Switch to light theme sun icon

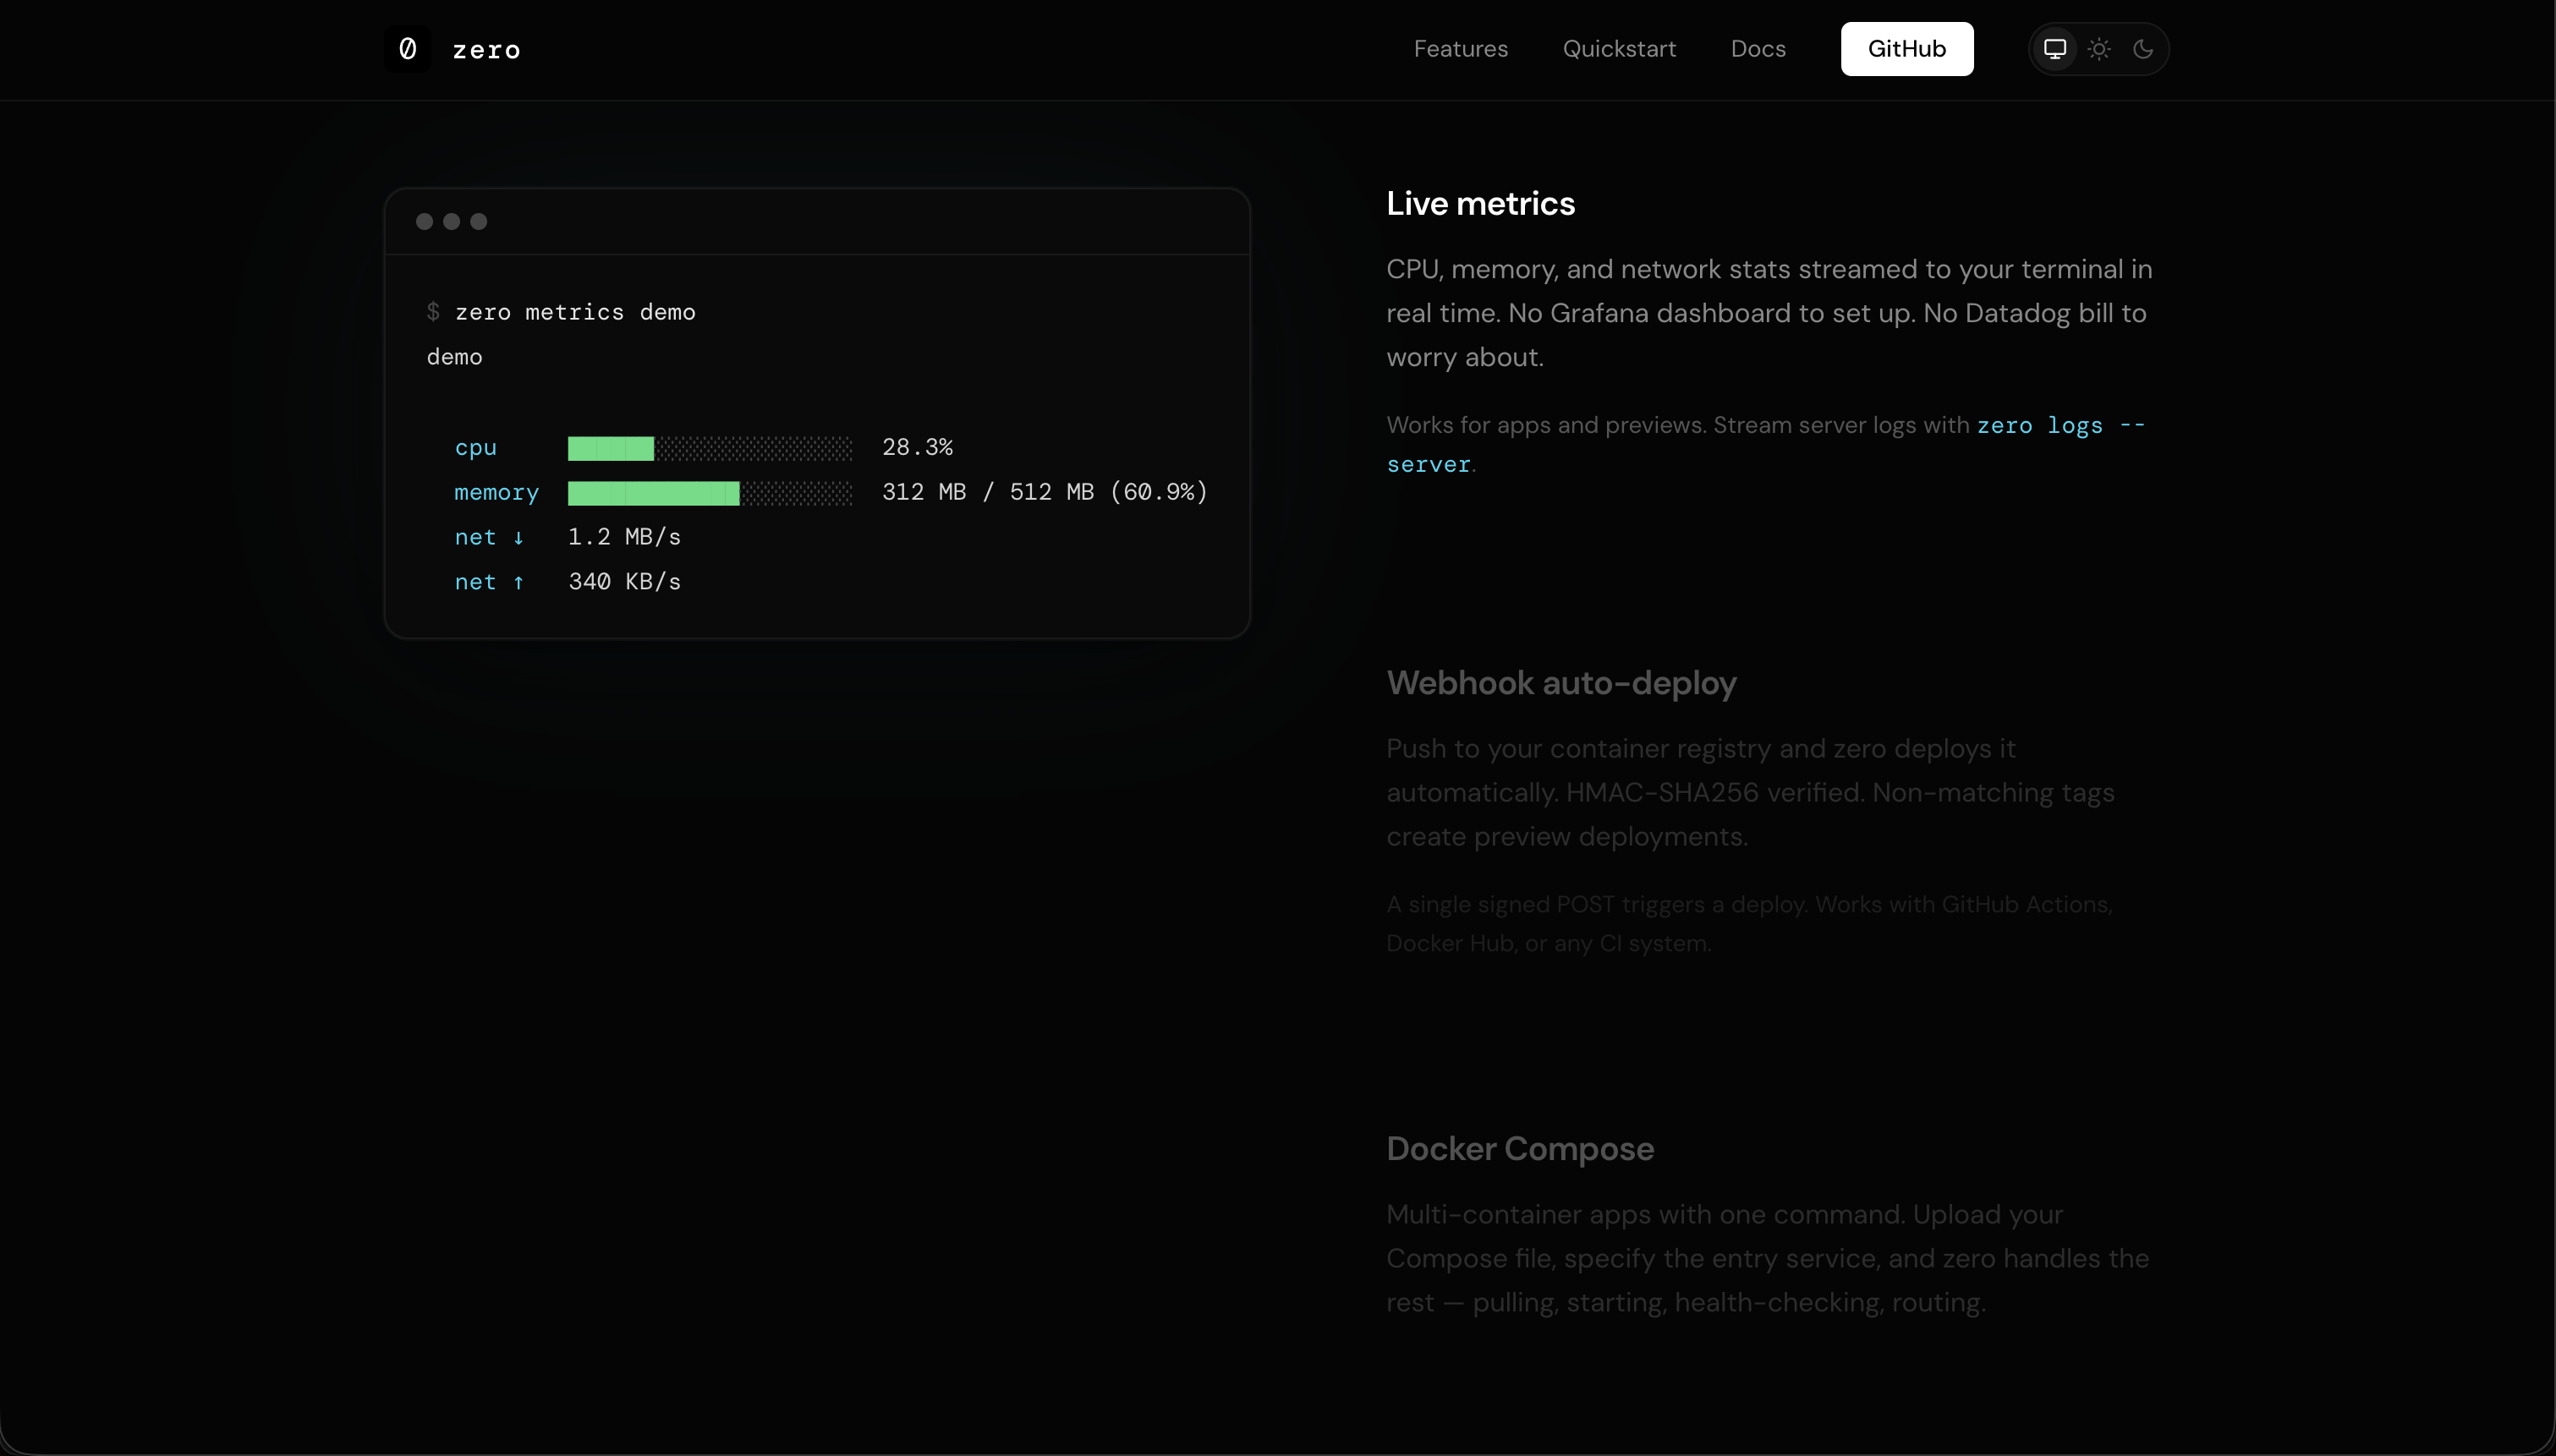pyautogui.click(x=2099, y=49)
